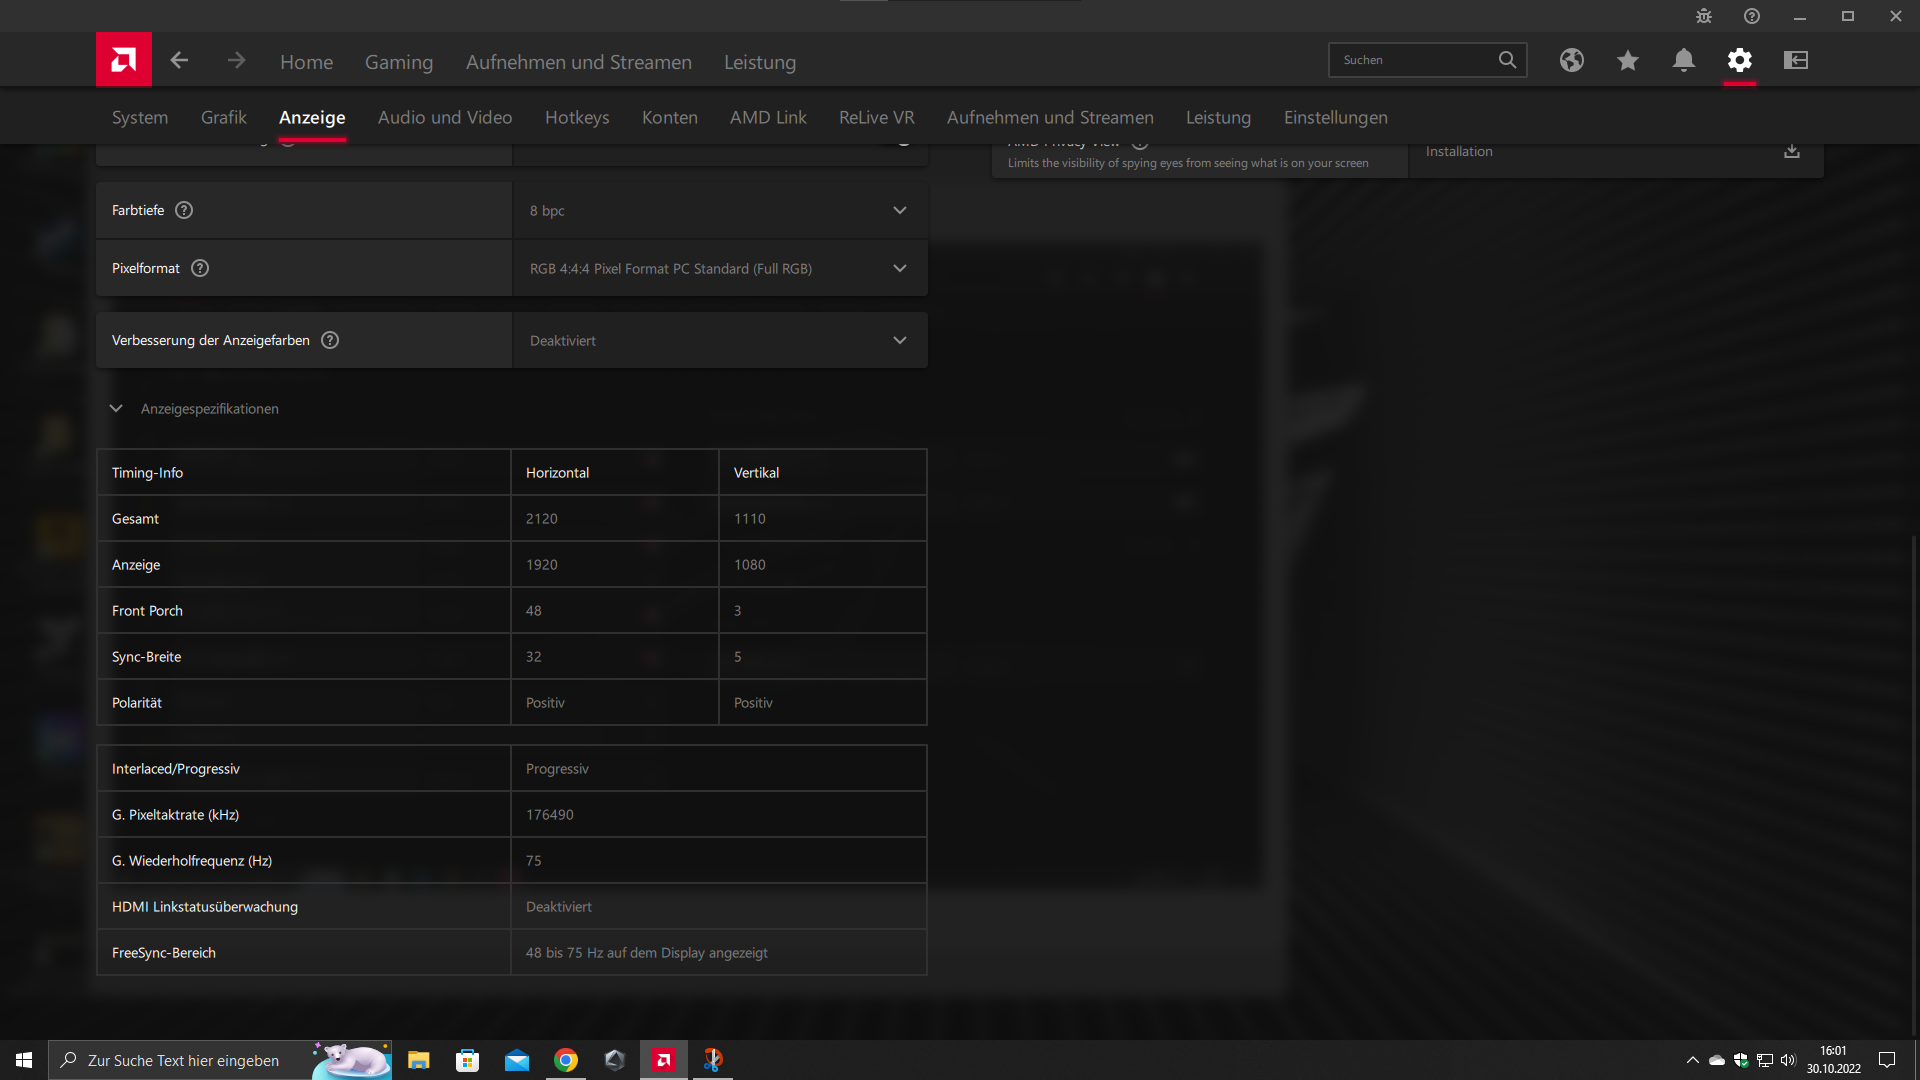Screen dimensions: 1920x1080
Task: Open Chrome from the taskbar
Action: click(566, 1060)
